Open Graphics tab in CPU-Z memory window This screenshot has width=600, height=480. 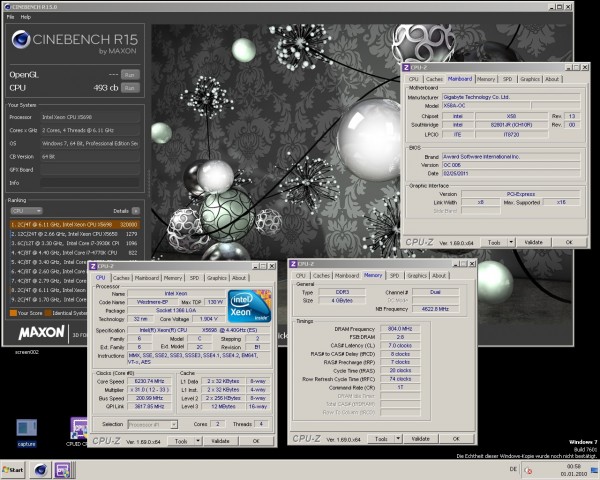coord(417,276)
